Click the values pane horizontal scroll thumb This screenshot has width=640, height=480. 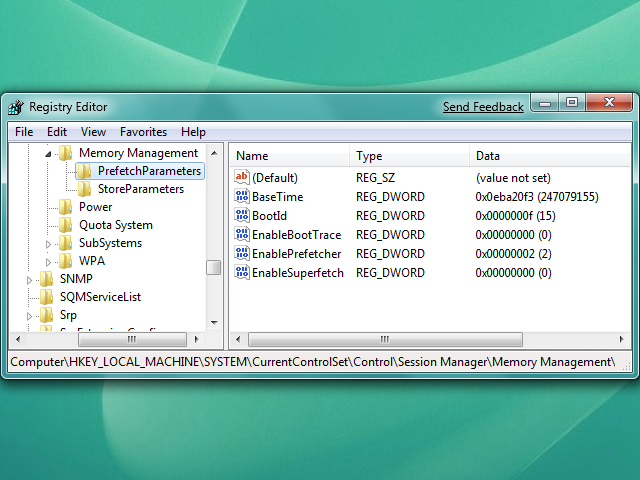coord(385,339)
